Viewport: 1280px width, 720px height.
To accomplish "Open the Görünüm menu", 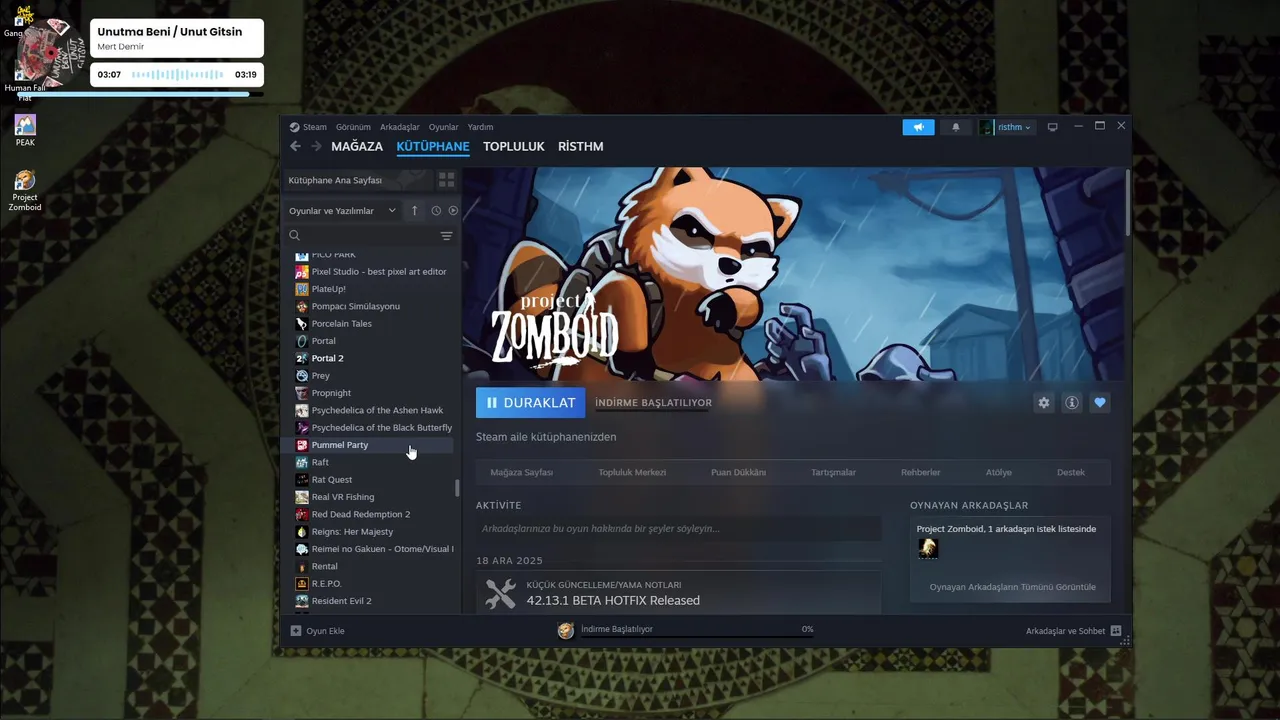I will click(x=353, y=127).
